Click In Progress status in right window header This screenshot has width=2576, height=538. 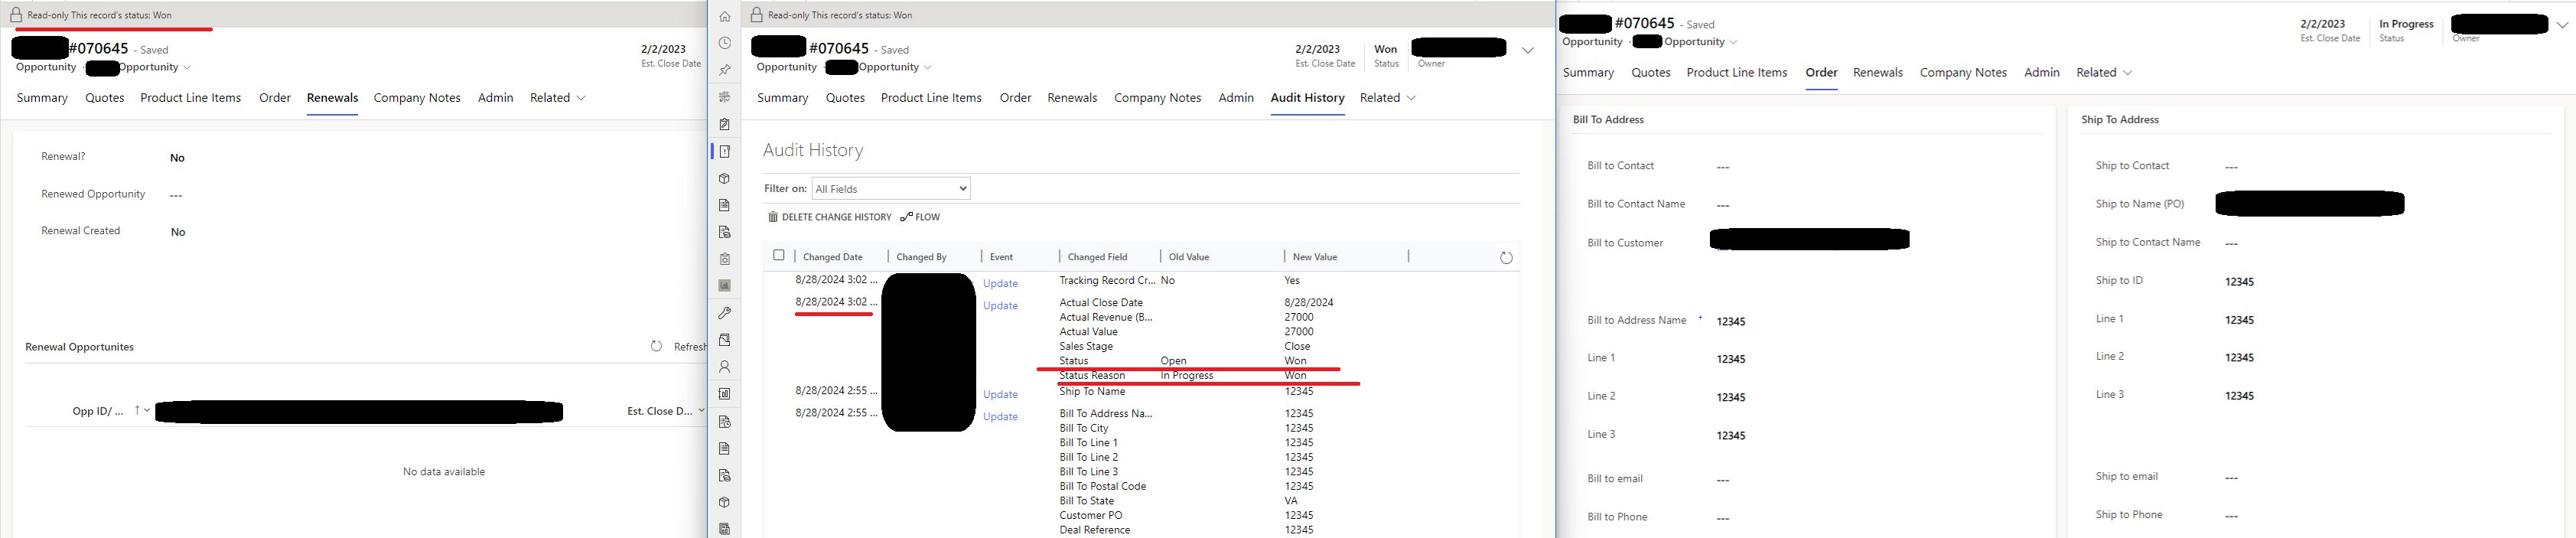click(x=2406, y=24)
